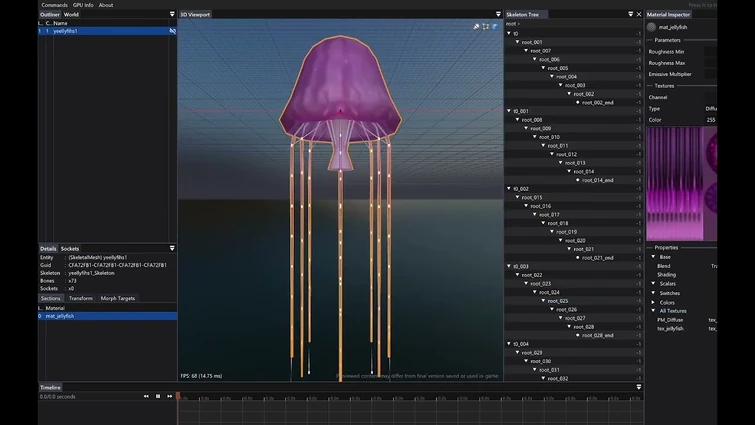Screen dimensions: 755x425
Task: Click the mat_jellyfish material sphere icon
Action: [652, 28]
